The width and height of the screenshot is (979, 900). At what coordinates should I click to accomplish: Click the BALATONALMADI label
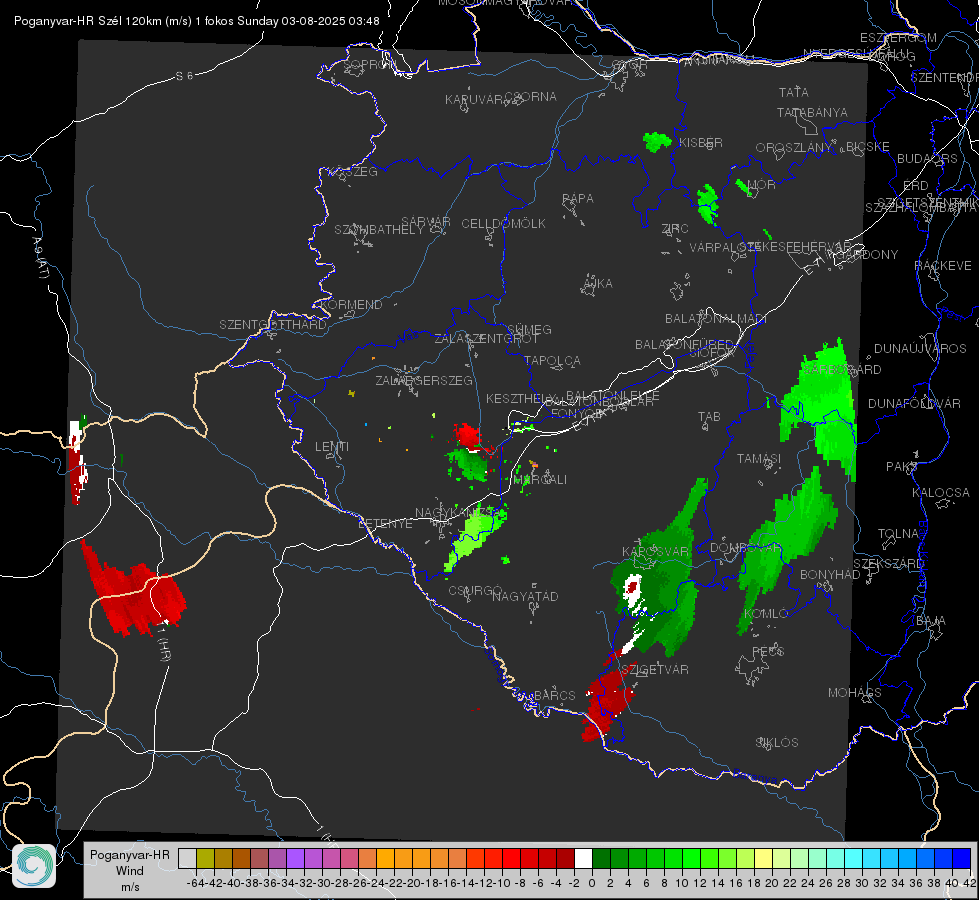tap(716, 319)
